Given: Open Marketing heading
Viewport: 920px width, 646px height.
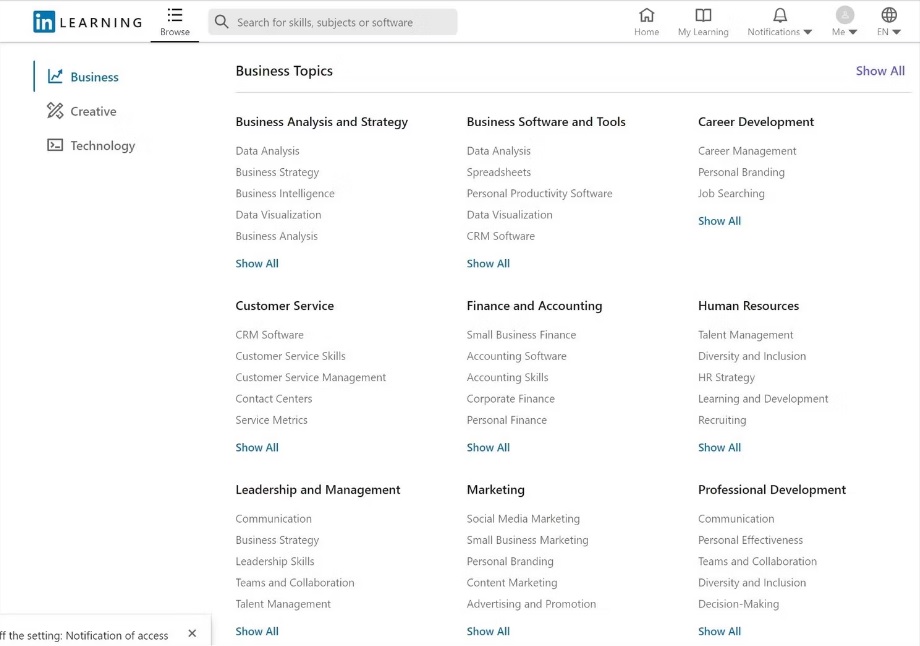Looking at the screenshot, I should pos(495,490).
